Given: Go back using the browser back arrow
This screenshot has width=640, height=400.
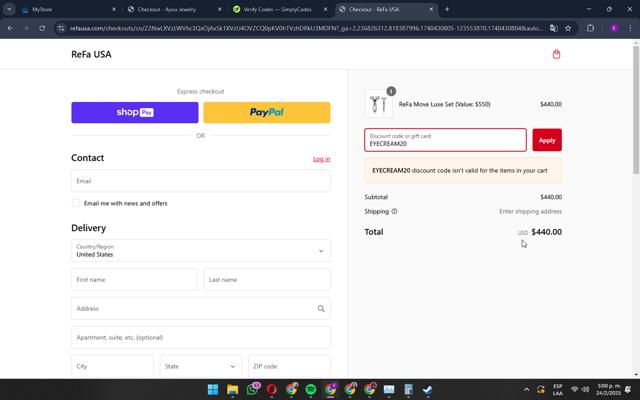Looking at the screenshot, I should [10, 28].
